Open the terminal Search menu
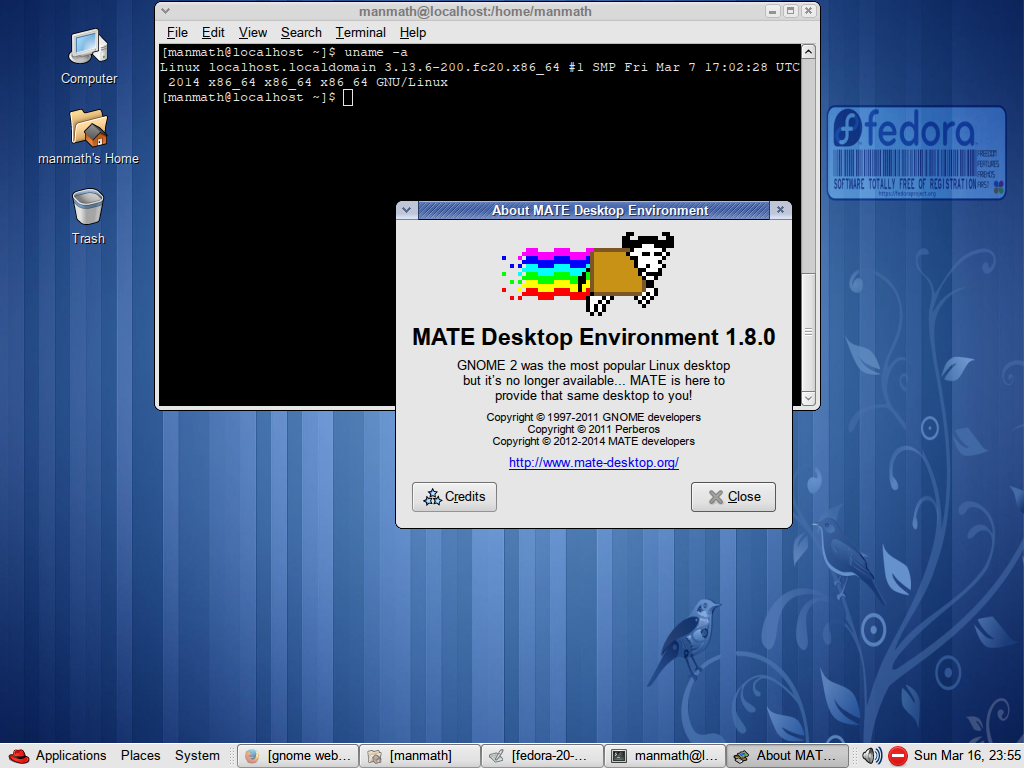This screenshot has height=768, width=1024. tap(301, 33)
